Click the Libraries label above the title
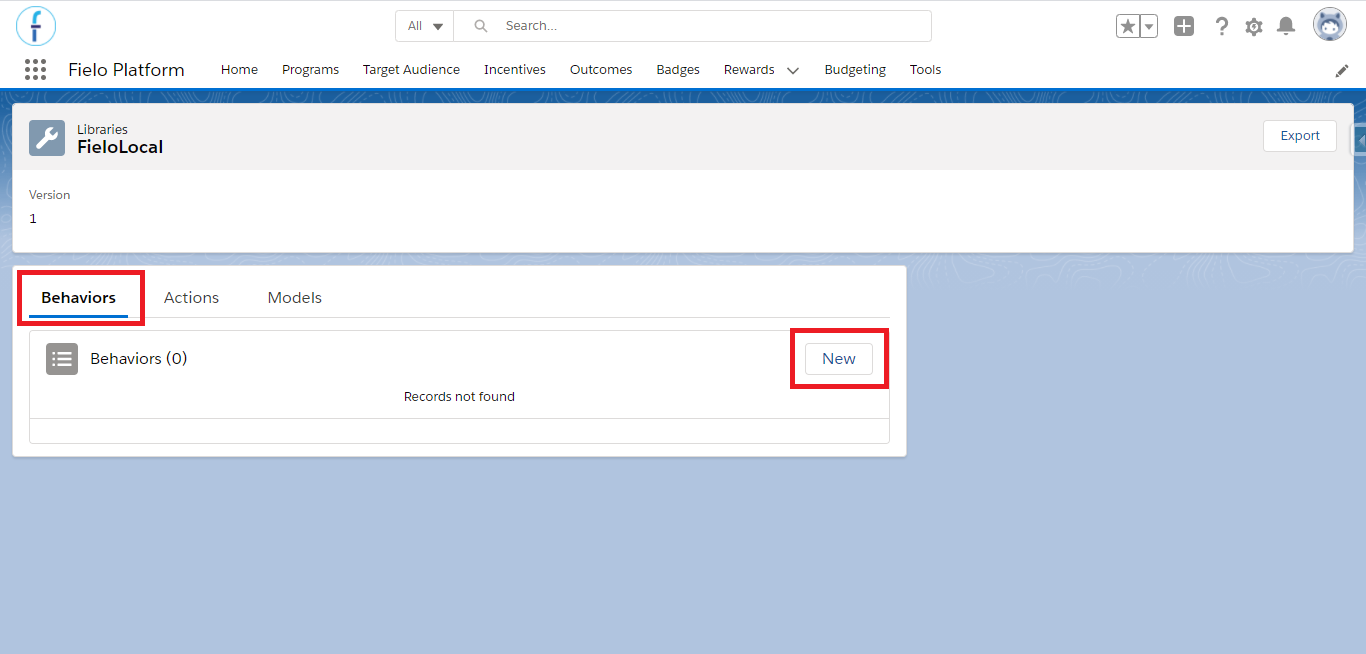The image size is (1366, 654). [102, 129]
